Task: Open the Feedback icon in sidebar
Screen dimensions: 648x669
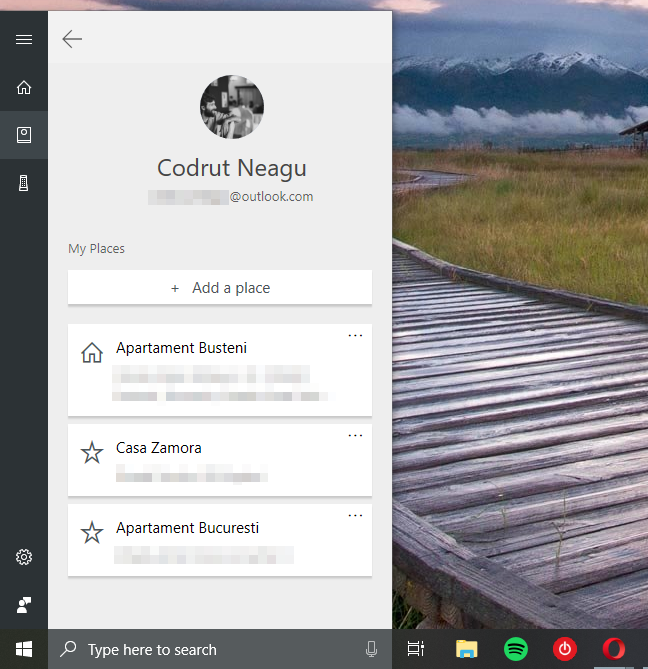Action: (x=24, y=605)
